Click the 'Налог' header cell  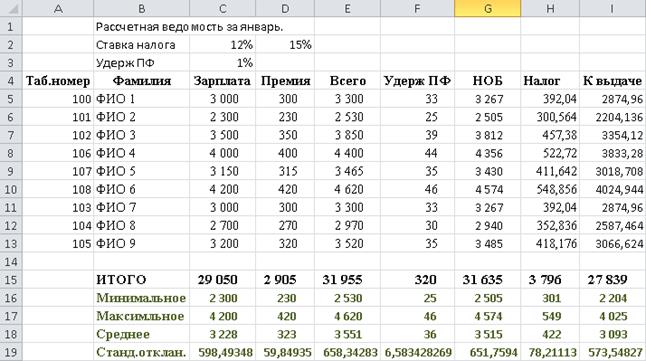pyautogui.click(x=550, y=81)
